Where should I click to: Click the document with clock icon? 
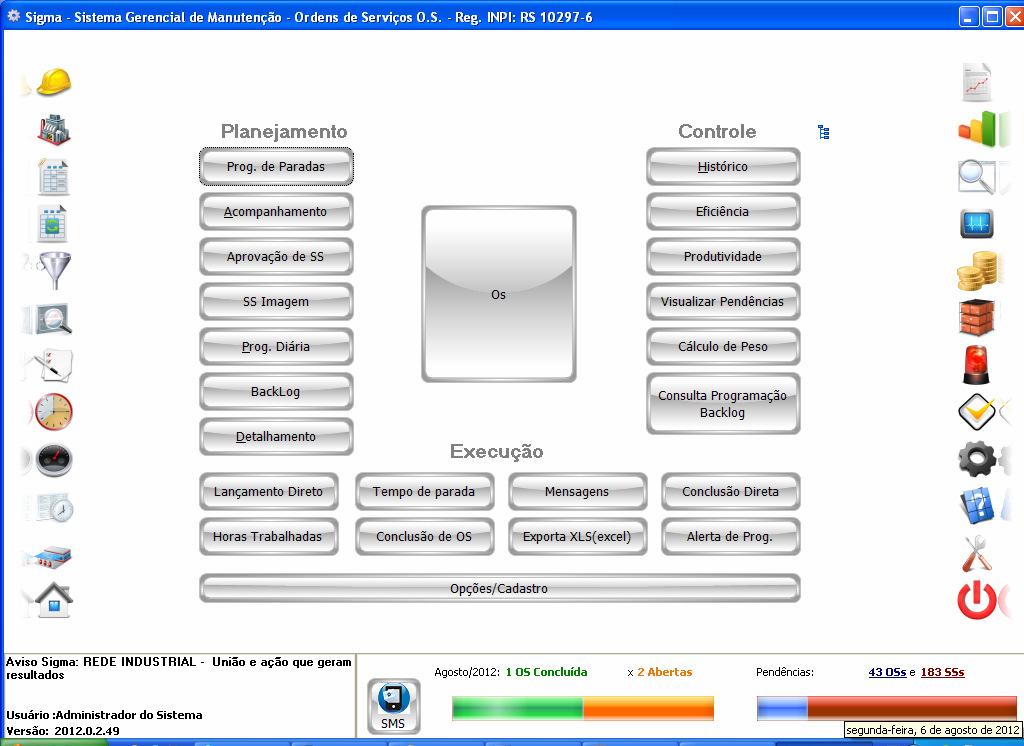[x=55, y=508]
